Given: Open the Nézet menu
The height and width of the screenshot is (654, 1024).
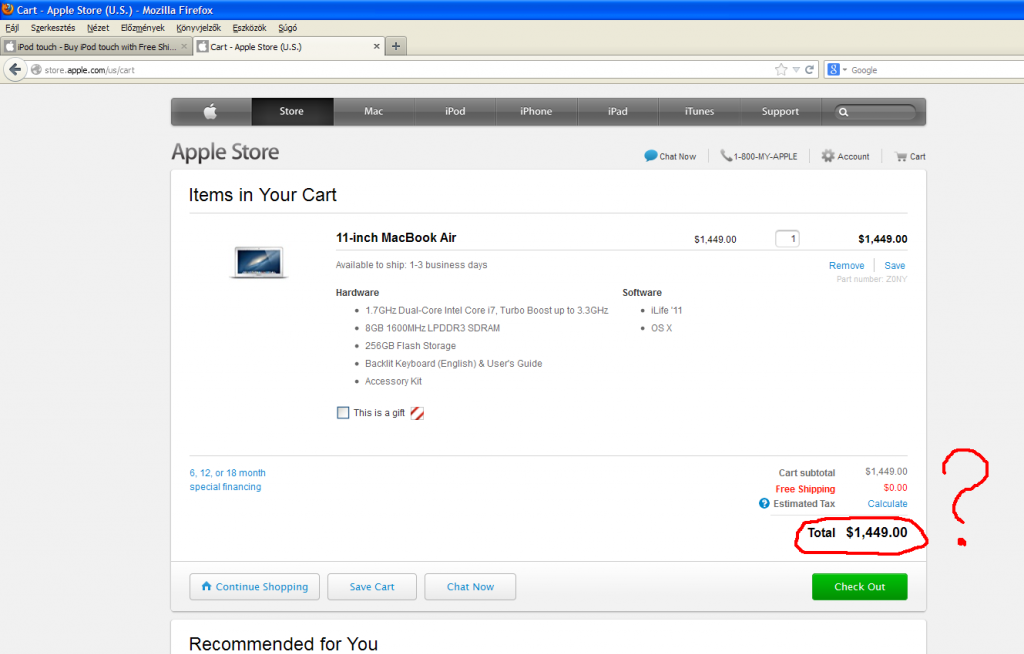Looking at the screenshot, I should (x=98, y=28).
